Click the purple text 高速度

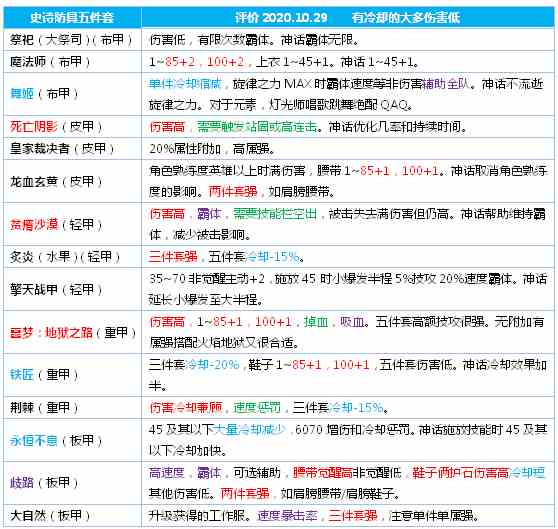167,473
